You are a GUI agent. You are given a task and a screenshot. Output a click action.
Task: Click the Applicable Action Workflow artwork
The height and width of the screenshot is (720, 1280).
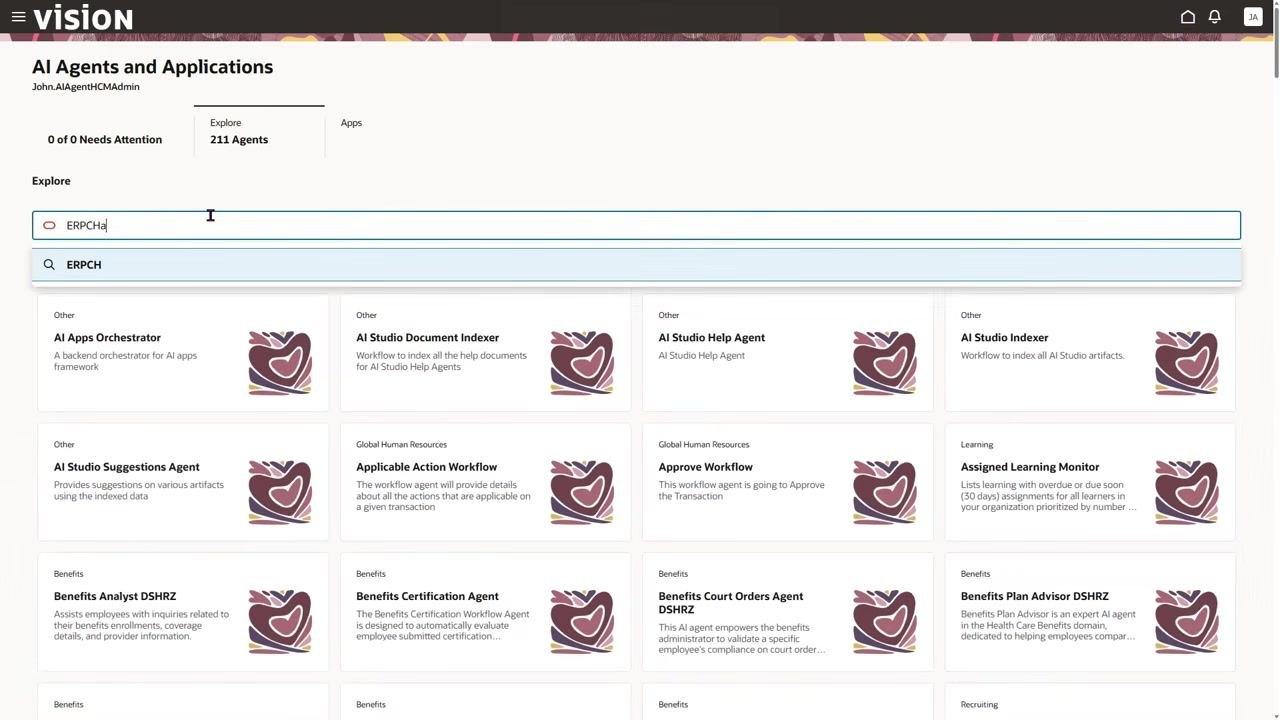click(582, 492)
